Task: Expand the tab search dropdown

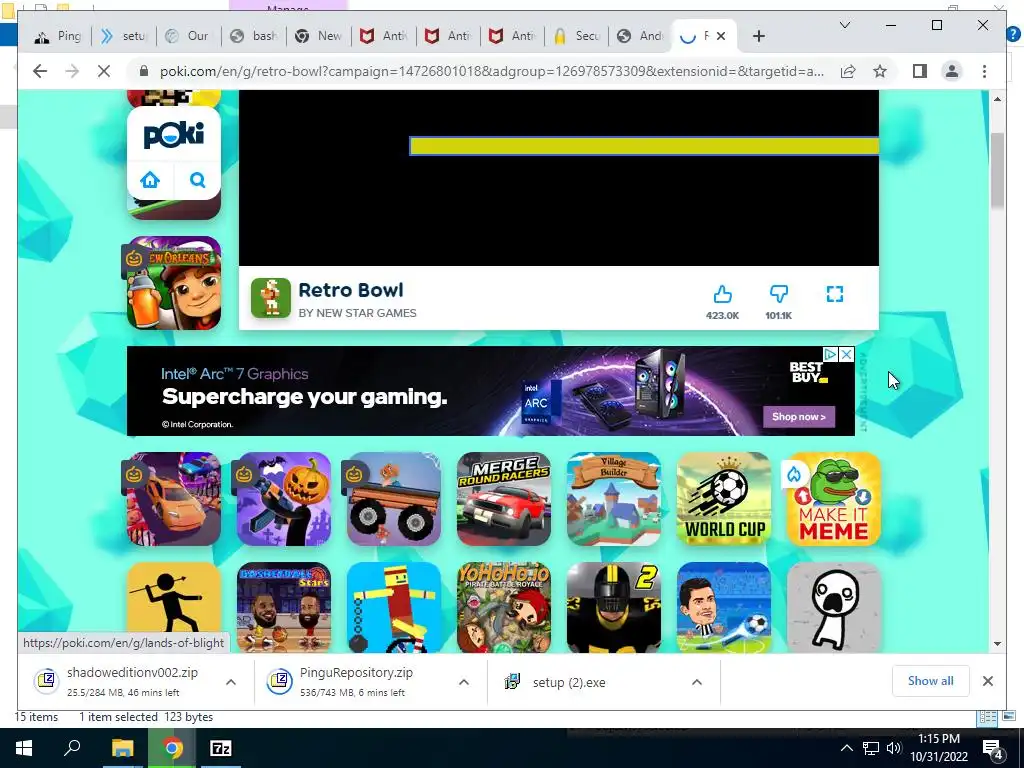Action: point(844,25)
